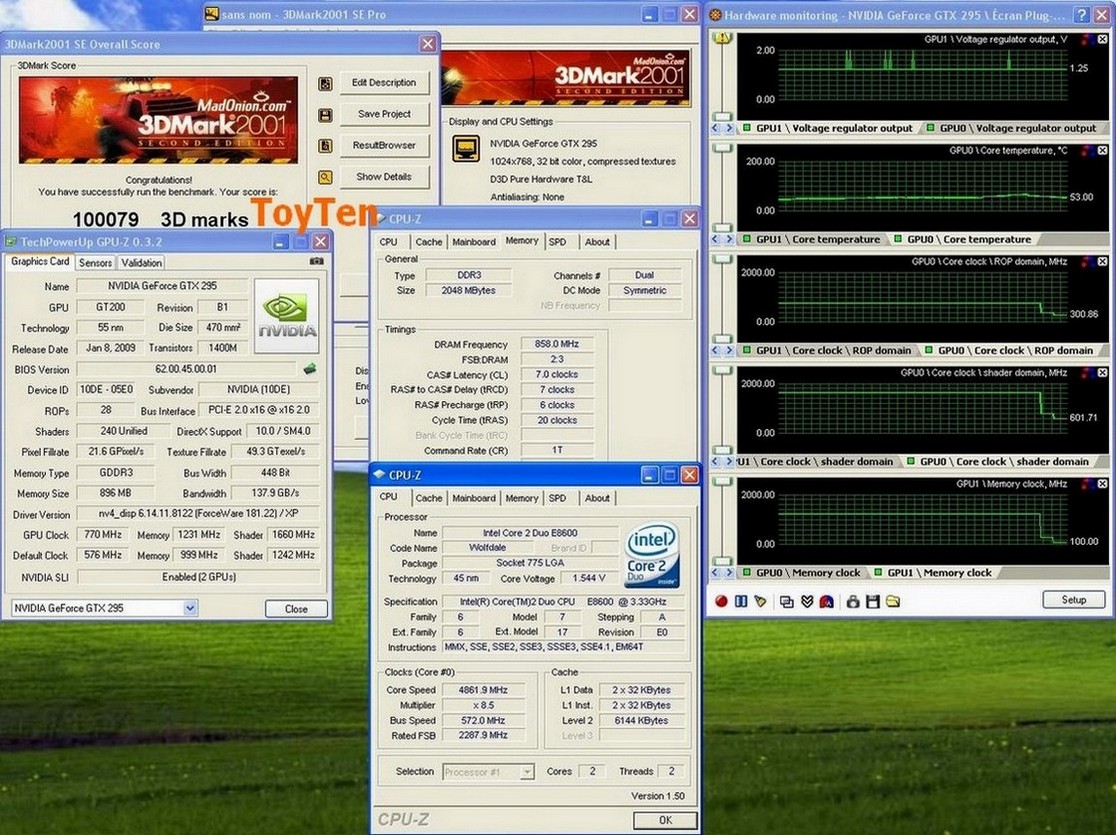
Task: Select GPU0 \ Memory clock graph tab
Action: (801, 572)
